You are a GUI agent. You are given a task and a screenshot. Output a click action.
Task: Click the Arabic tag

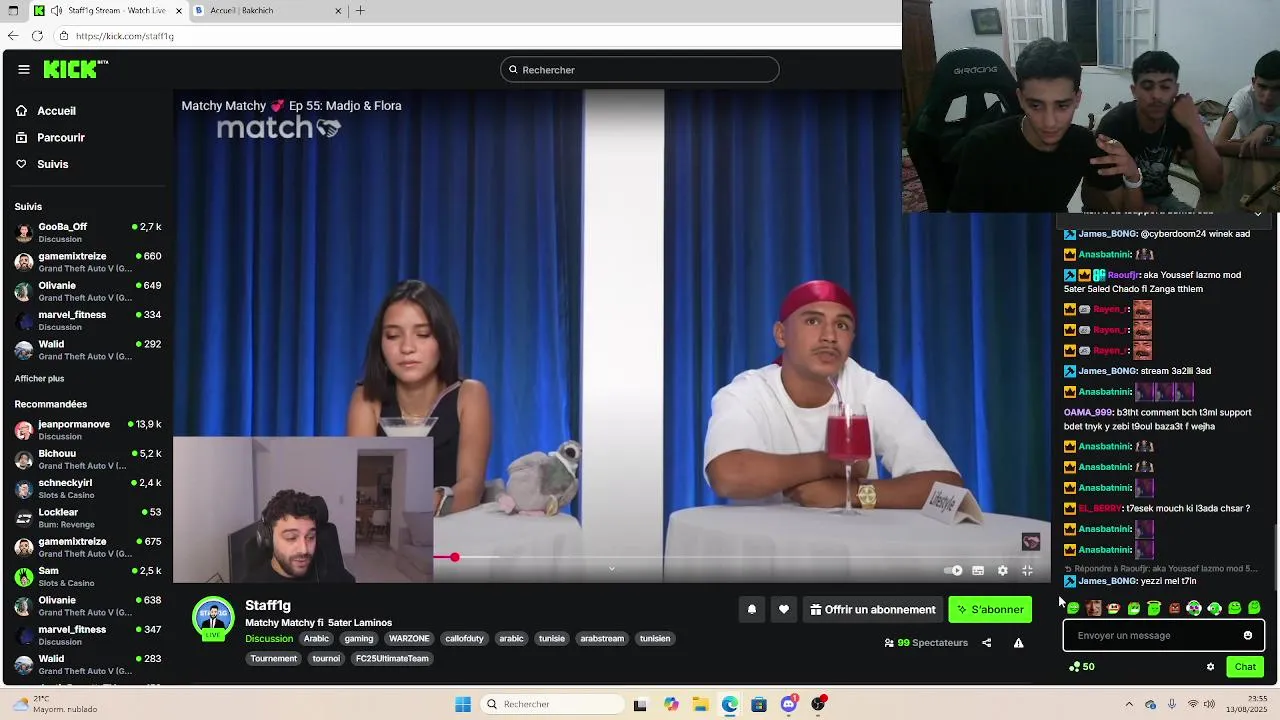click(x=316, y=638)
